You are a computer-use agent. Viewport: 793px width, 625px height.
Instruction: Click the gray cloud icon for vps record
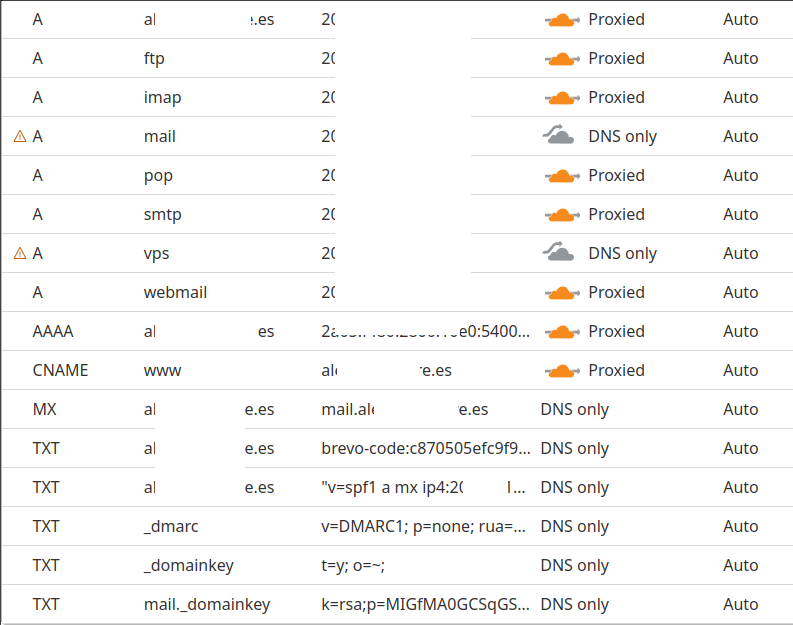tap(558, 252)
